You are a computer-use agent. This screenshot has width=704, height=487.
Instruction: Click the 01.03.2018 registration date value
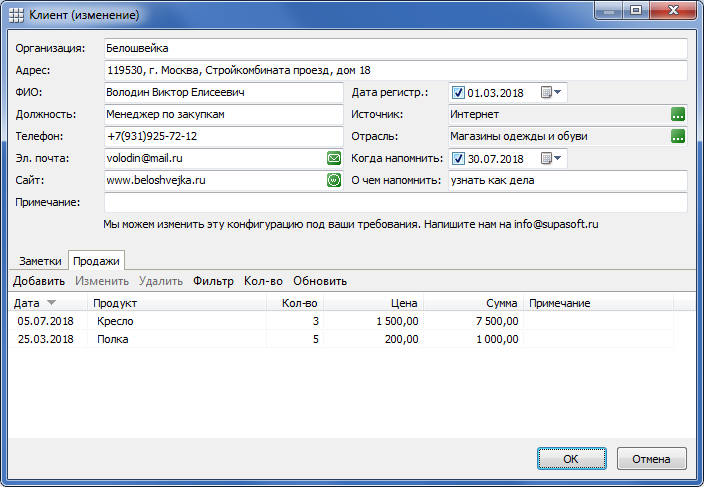[x=495, y=93]
